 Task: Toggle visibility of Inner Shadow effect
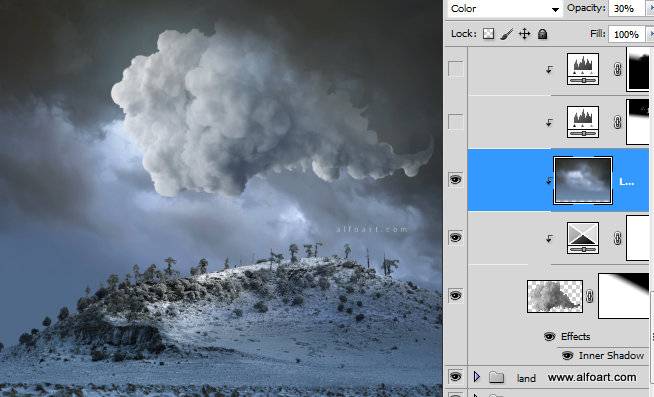[x=567, y=356]
